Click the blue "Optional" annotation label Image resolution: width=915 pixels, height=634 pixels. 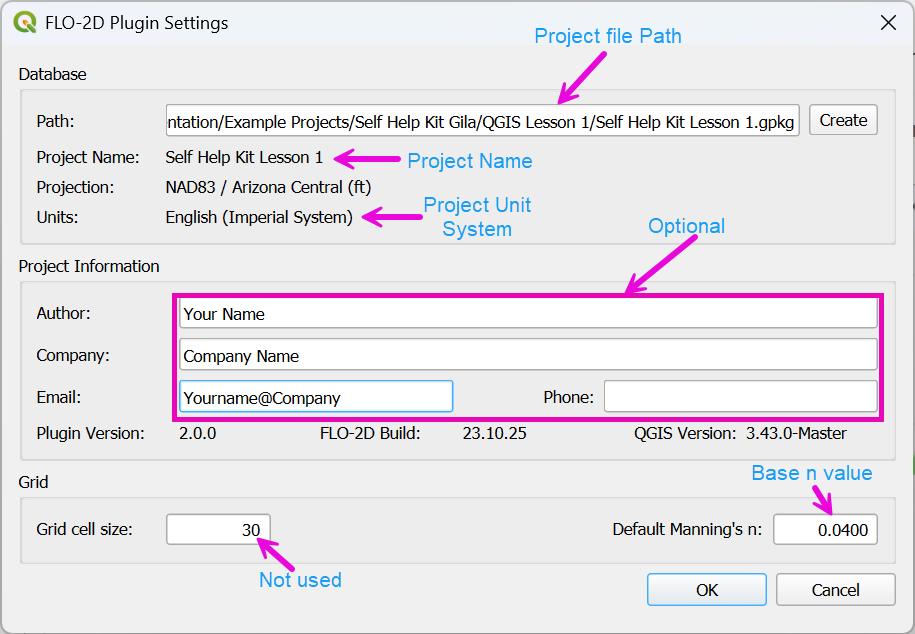pos(686,226)
